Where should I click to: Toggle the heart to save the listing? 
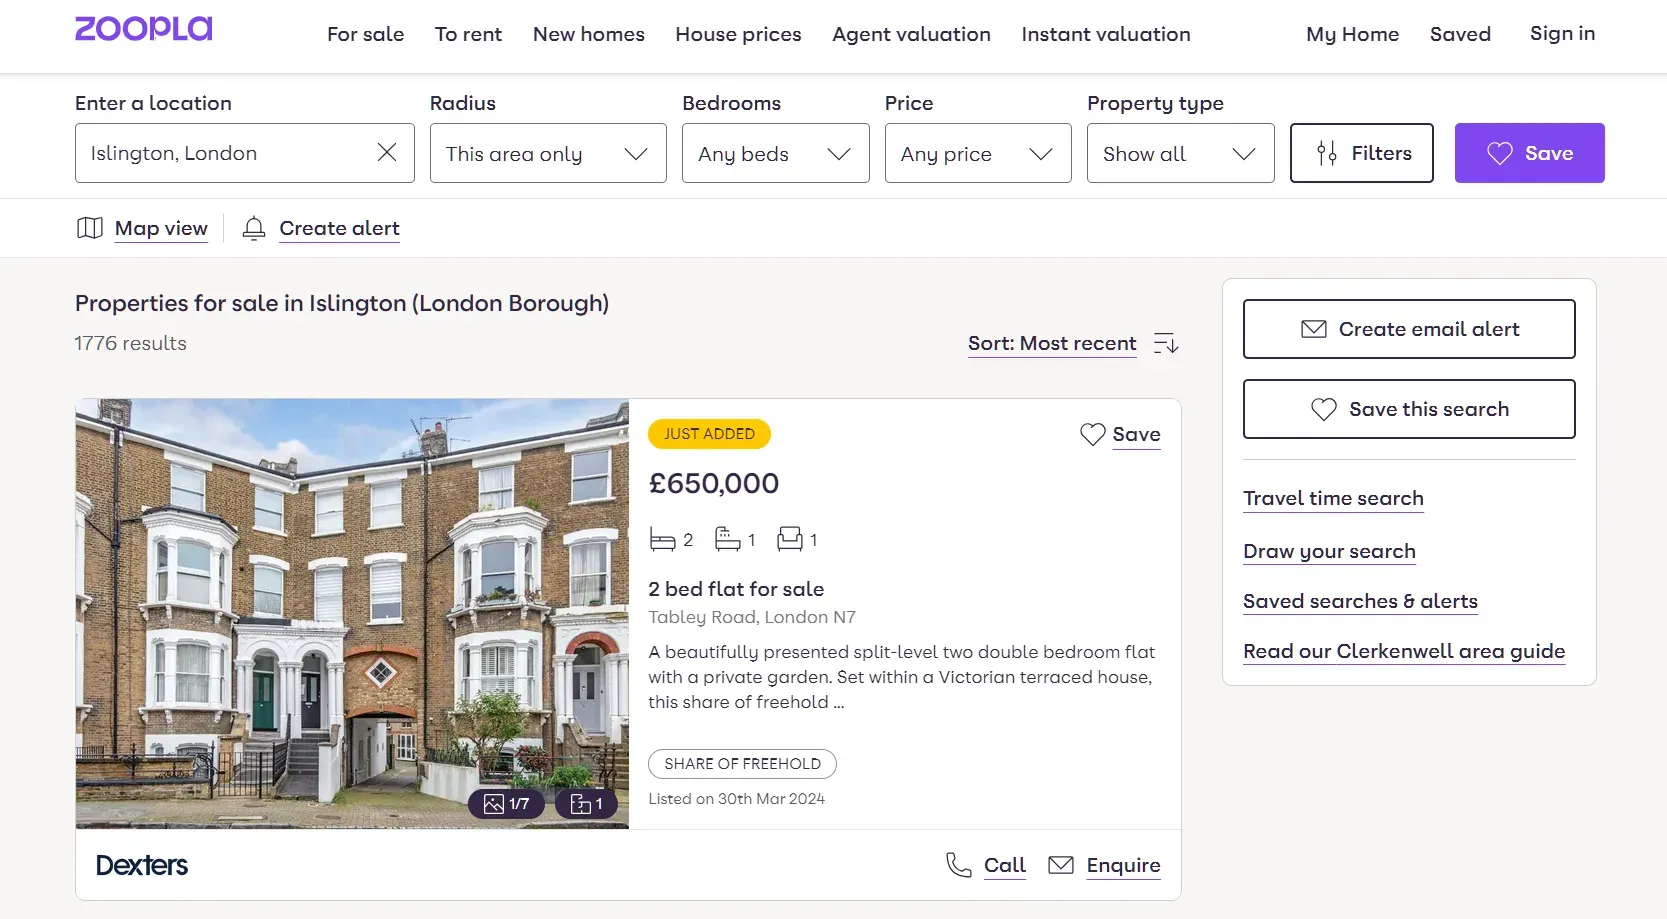coord(1091,434)
